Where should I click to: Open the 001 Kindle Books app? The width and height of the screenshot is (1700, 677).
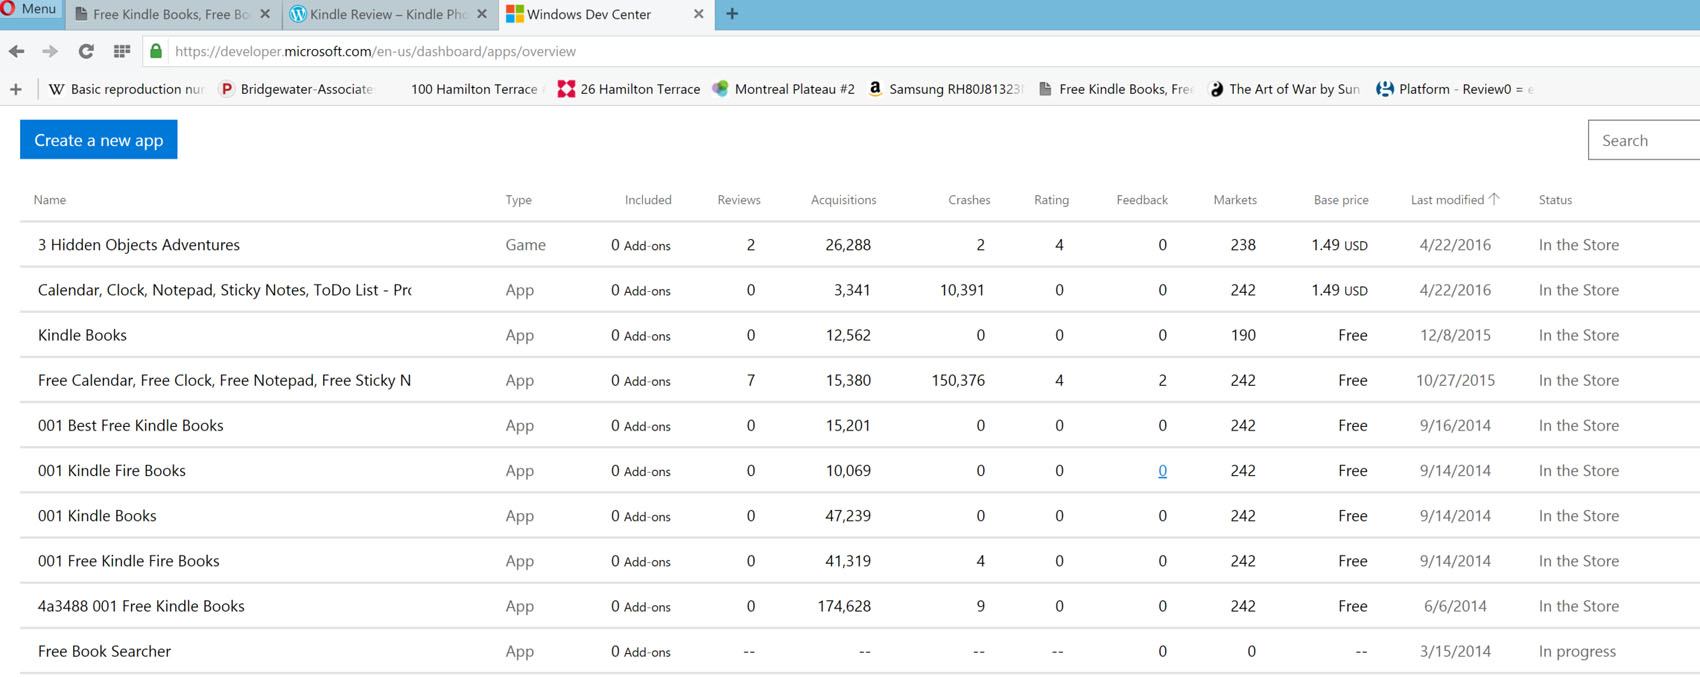pyautogui.click(x=97, y=516)
